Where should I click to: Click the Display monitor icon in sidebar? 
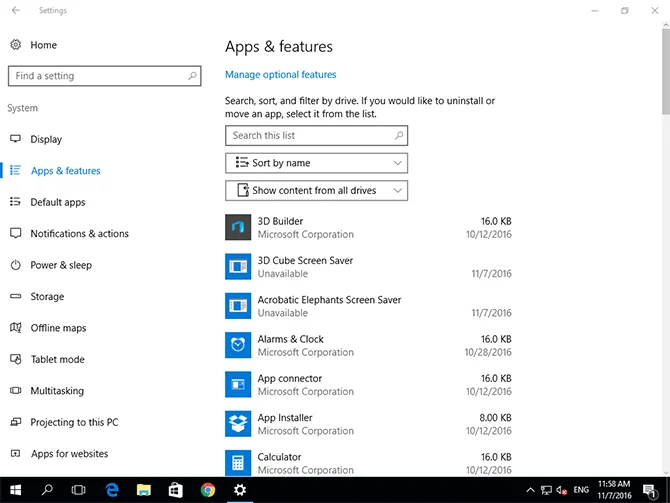[15, 139]
